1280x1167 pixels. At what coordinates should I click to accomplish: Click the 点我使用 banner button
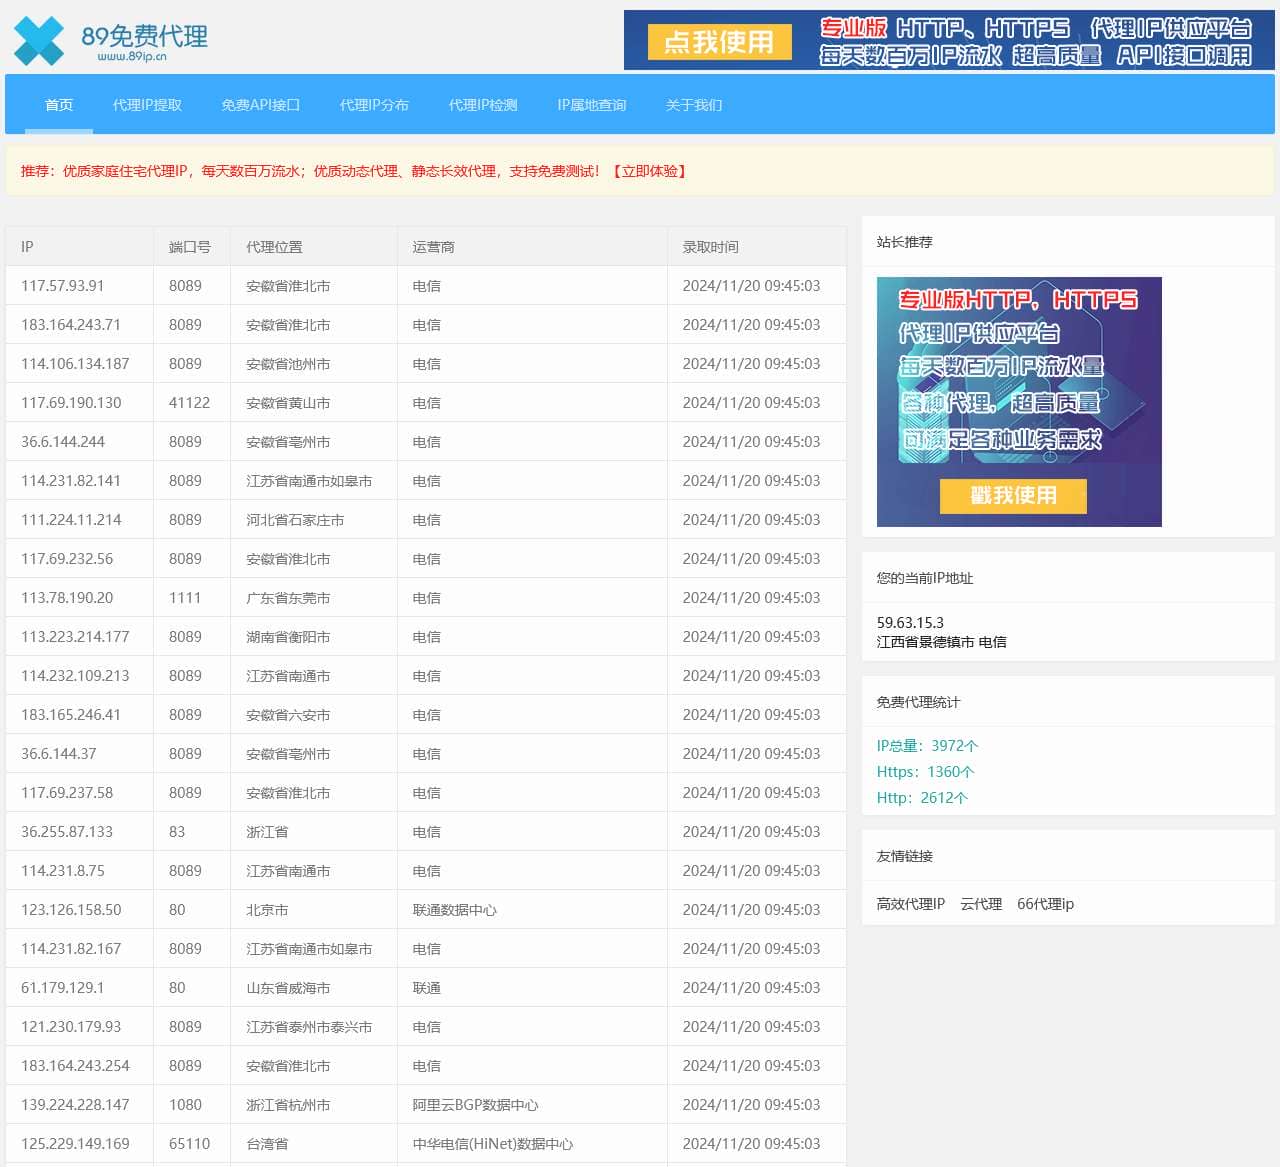tap(718, 42)
